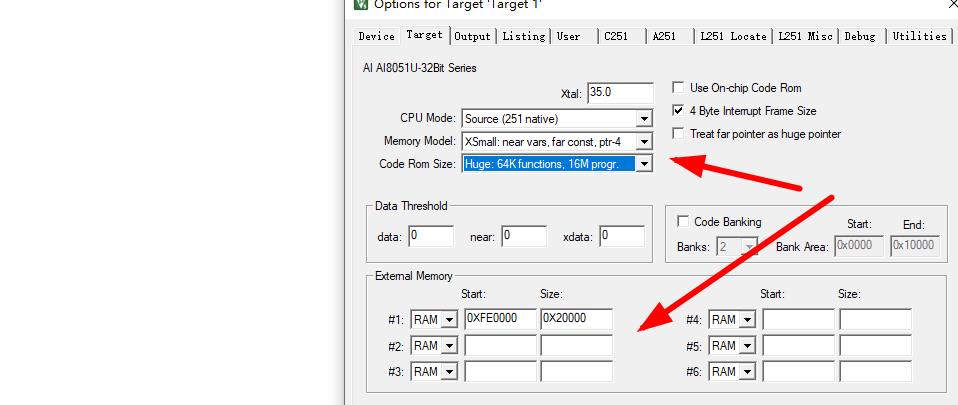Click the Keil uVision icon in title bar
The image size is (958, 405).
[361, 4]
